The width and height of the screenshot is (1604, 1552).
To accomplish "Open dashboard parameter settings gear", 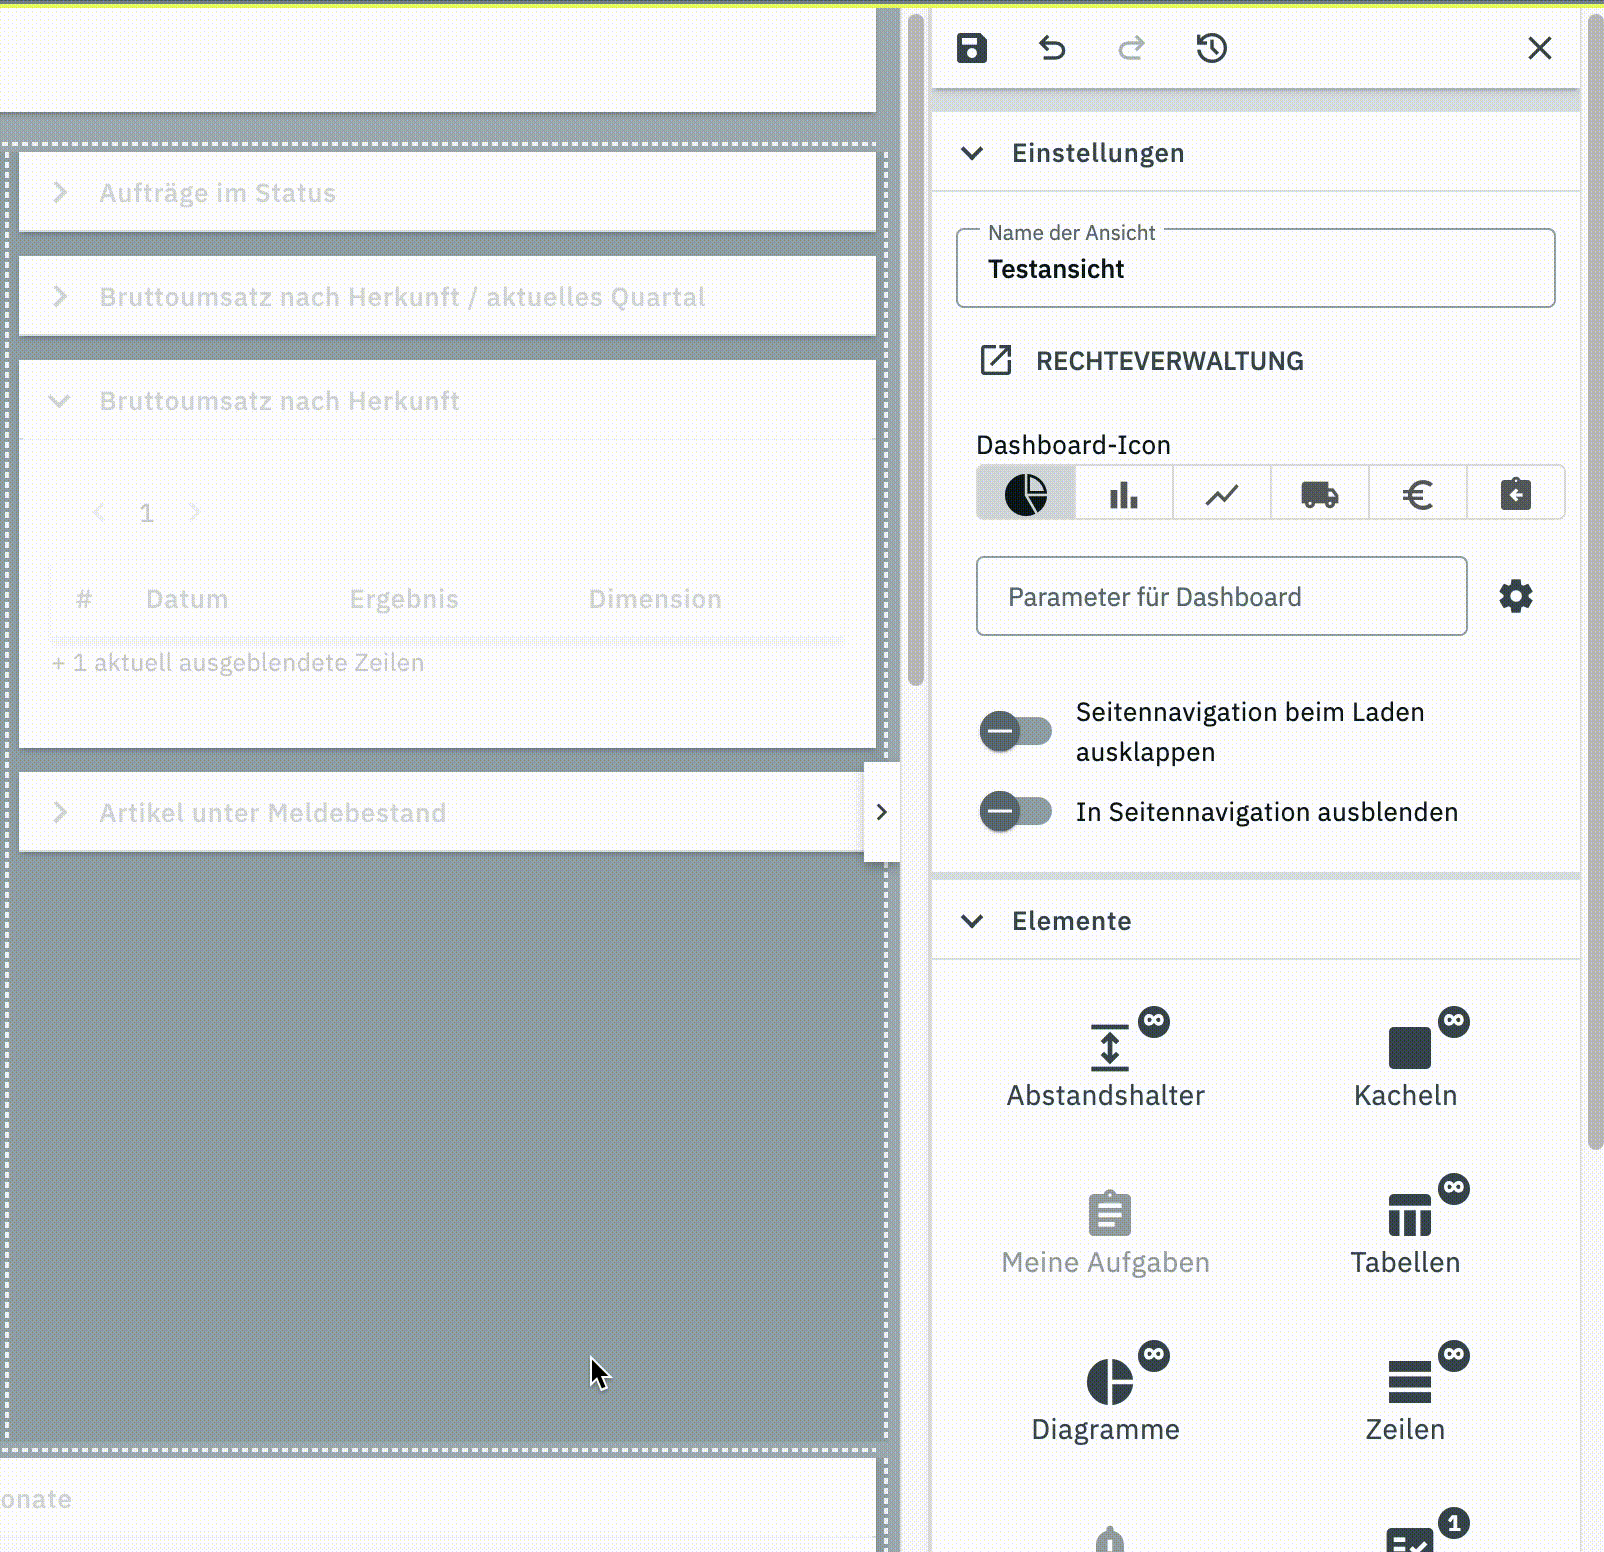I will coord(1515,596).
